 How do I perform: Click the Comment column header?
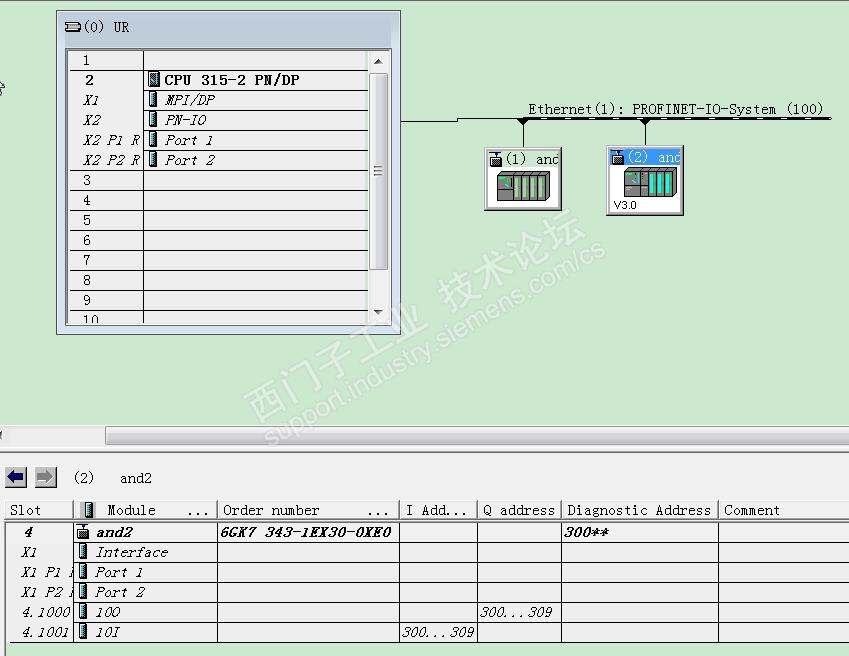coord(783,510)
